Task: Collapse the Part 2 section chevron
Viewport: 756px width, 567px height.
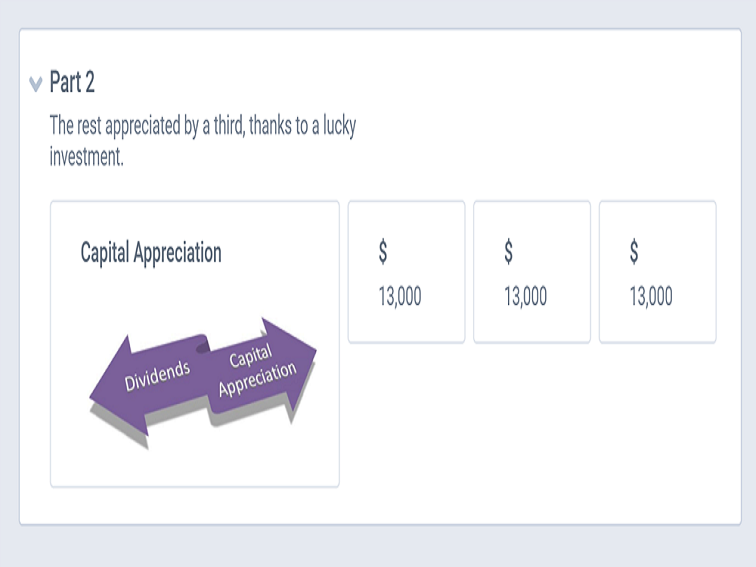Action: 36,83
